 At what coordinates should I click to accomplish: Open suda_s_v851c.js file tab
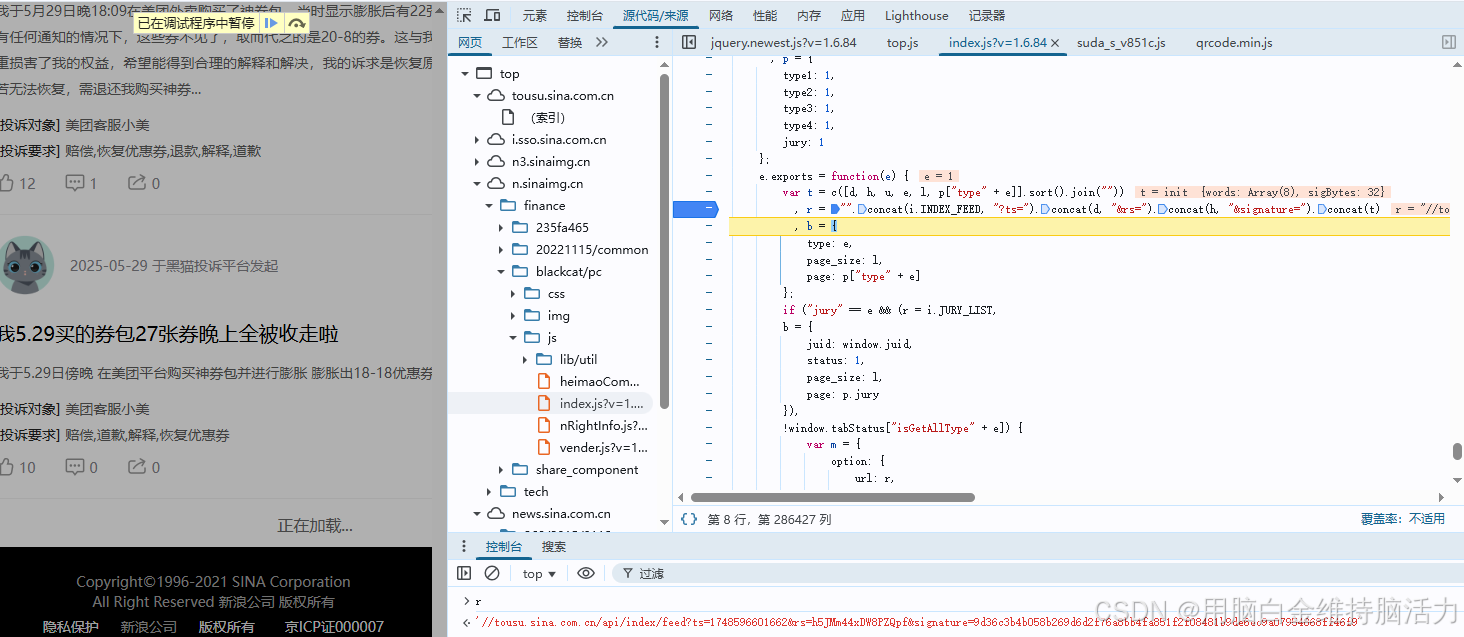(x=1121, y=42)
